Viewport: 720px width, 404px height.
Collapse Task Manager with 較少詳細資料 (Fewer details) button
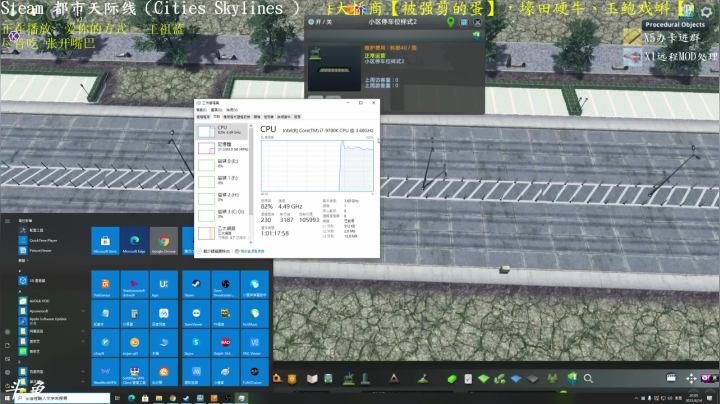(214, 251)
